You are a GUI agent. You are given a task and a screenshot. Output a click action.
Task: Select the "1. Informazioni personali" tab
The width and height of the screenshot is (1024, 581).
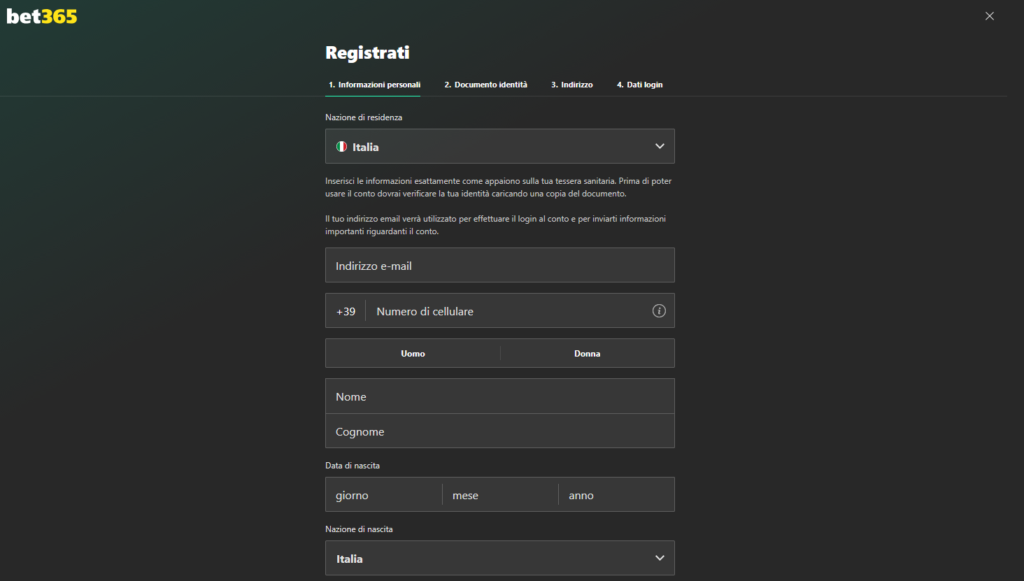coord(373,85)
